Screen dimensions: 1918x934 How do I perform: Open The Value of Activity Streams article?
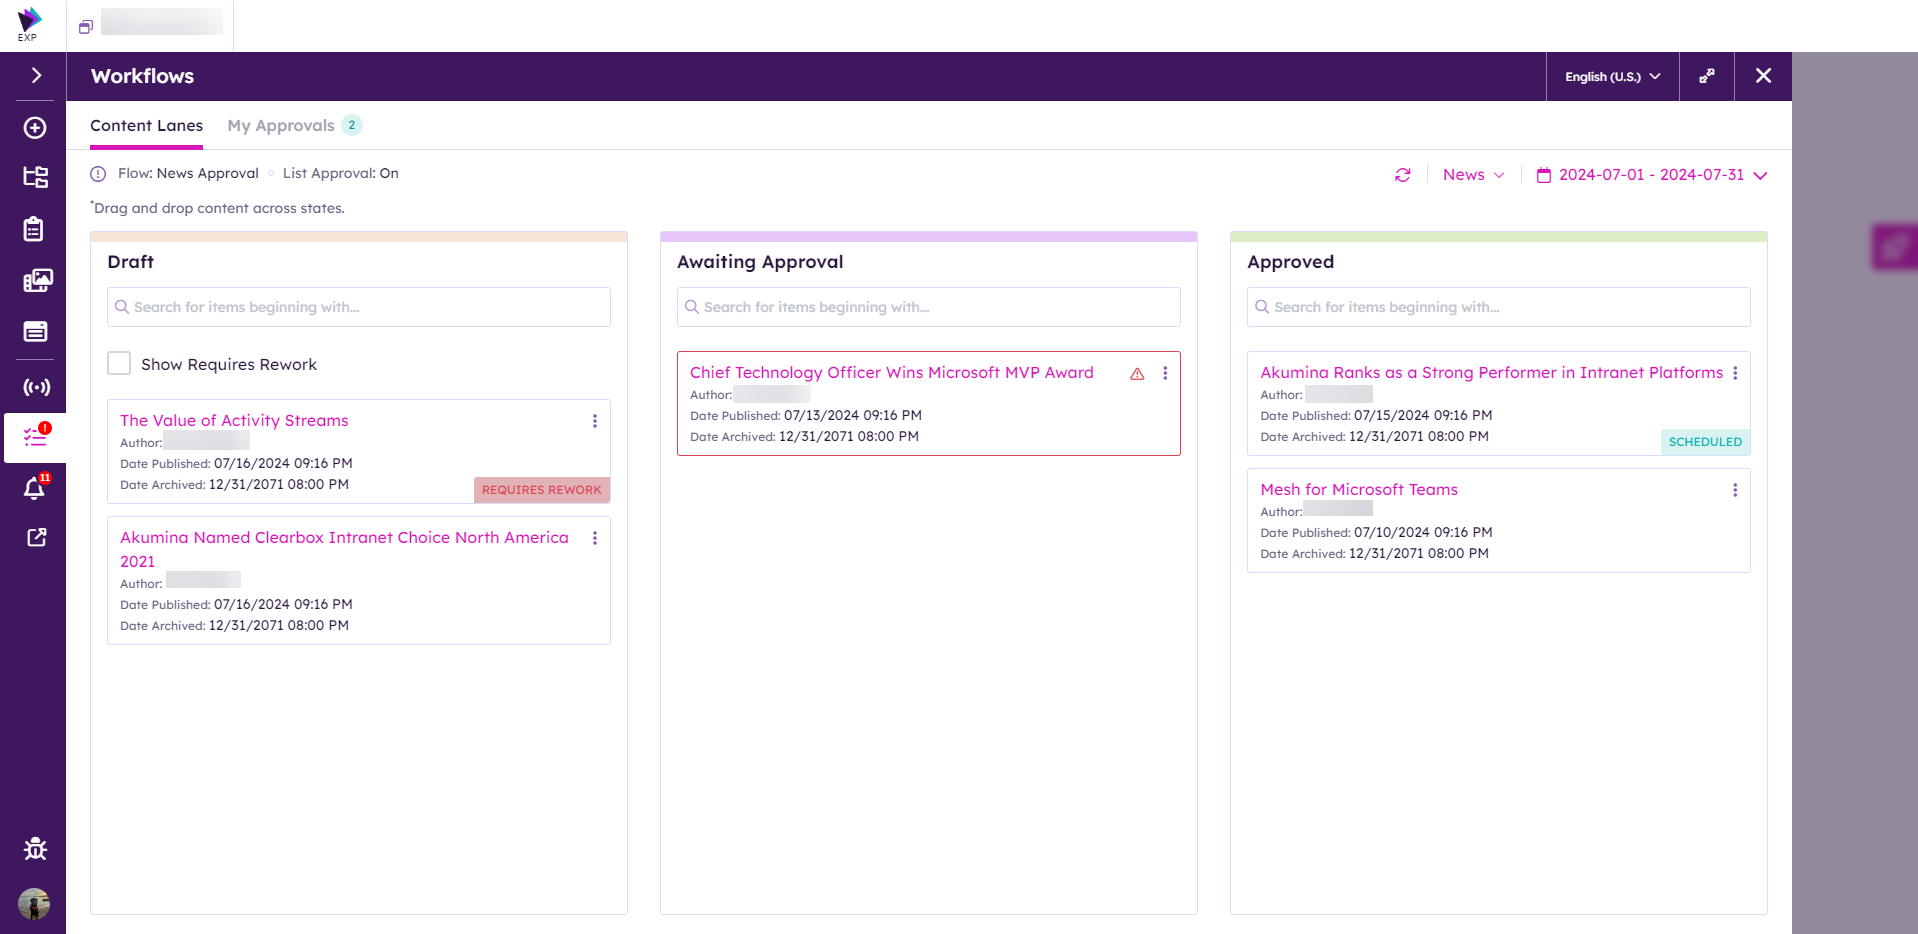pyautogui.click(x=234, y=421)
